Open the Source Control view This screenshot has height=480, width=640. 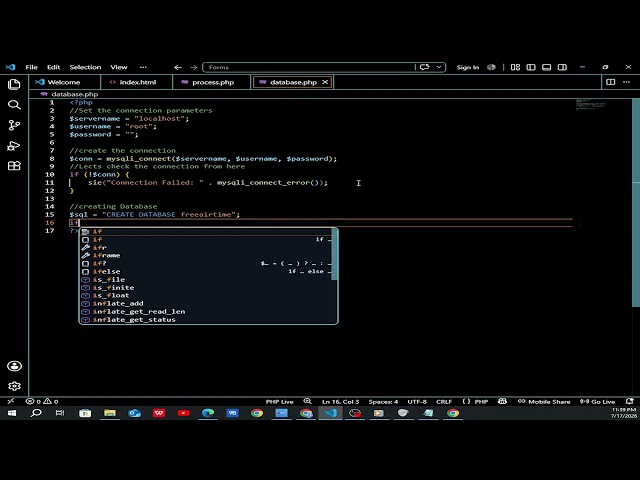coord(14,125)
